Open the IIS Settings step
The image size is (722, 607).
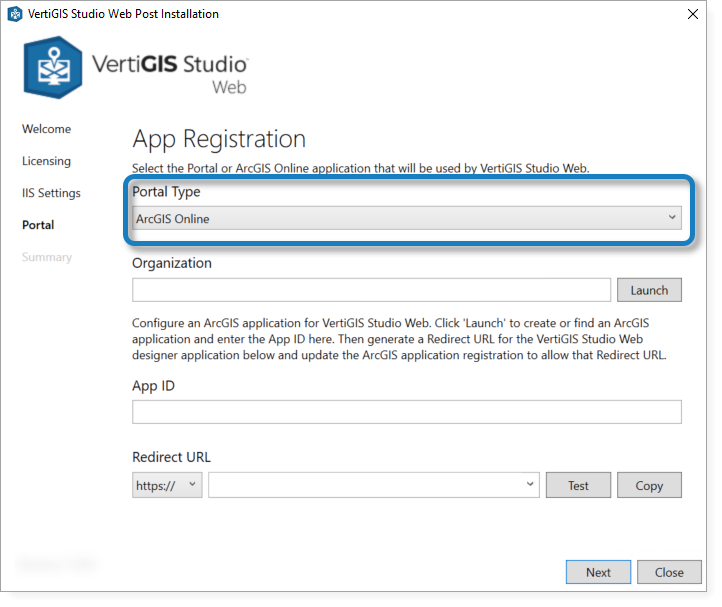51,193
